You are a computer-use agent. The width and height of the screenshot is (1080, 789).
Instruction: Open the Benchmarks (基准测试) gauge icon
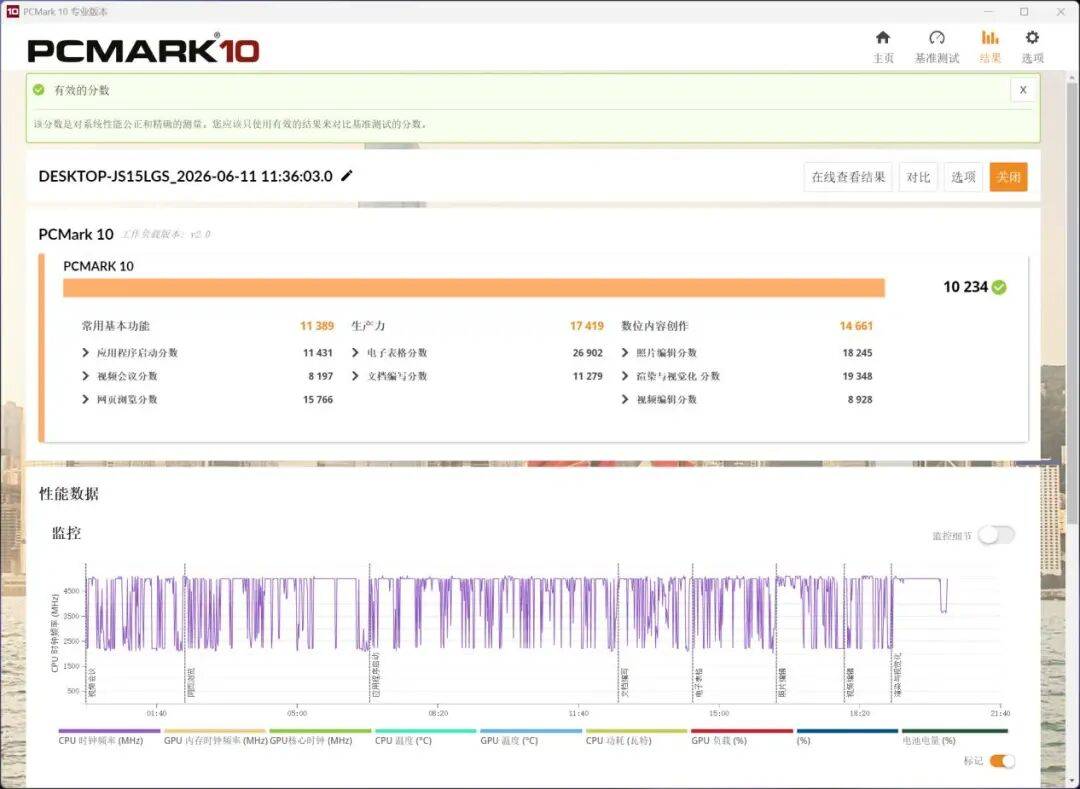click(937, 38)
